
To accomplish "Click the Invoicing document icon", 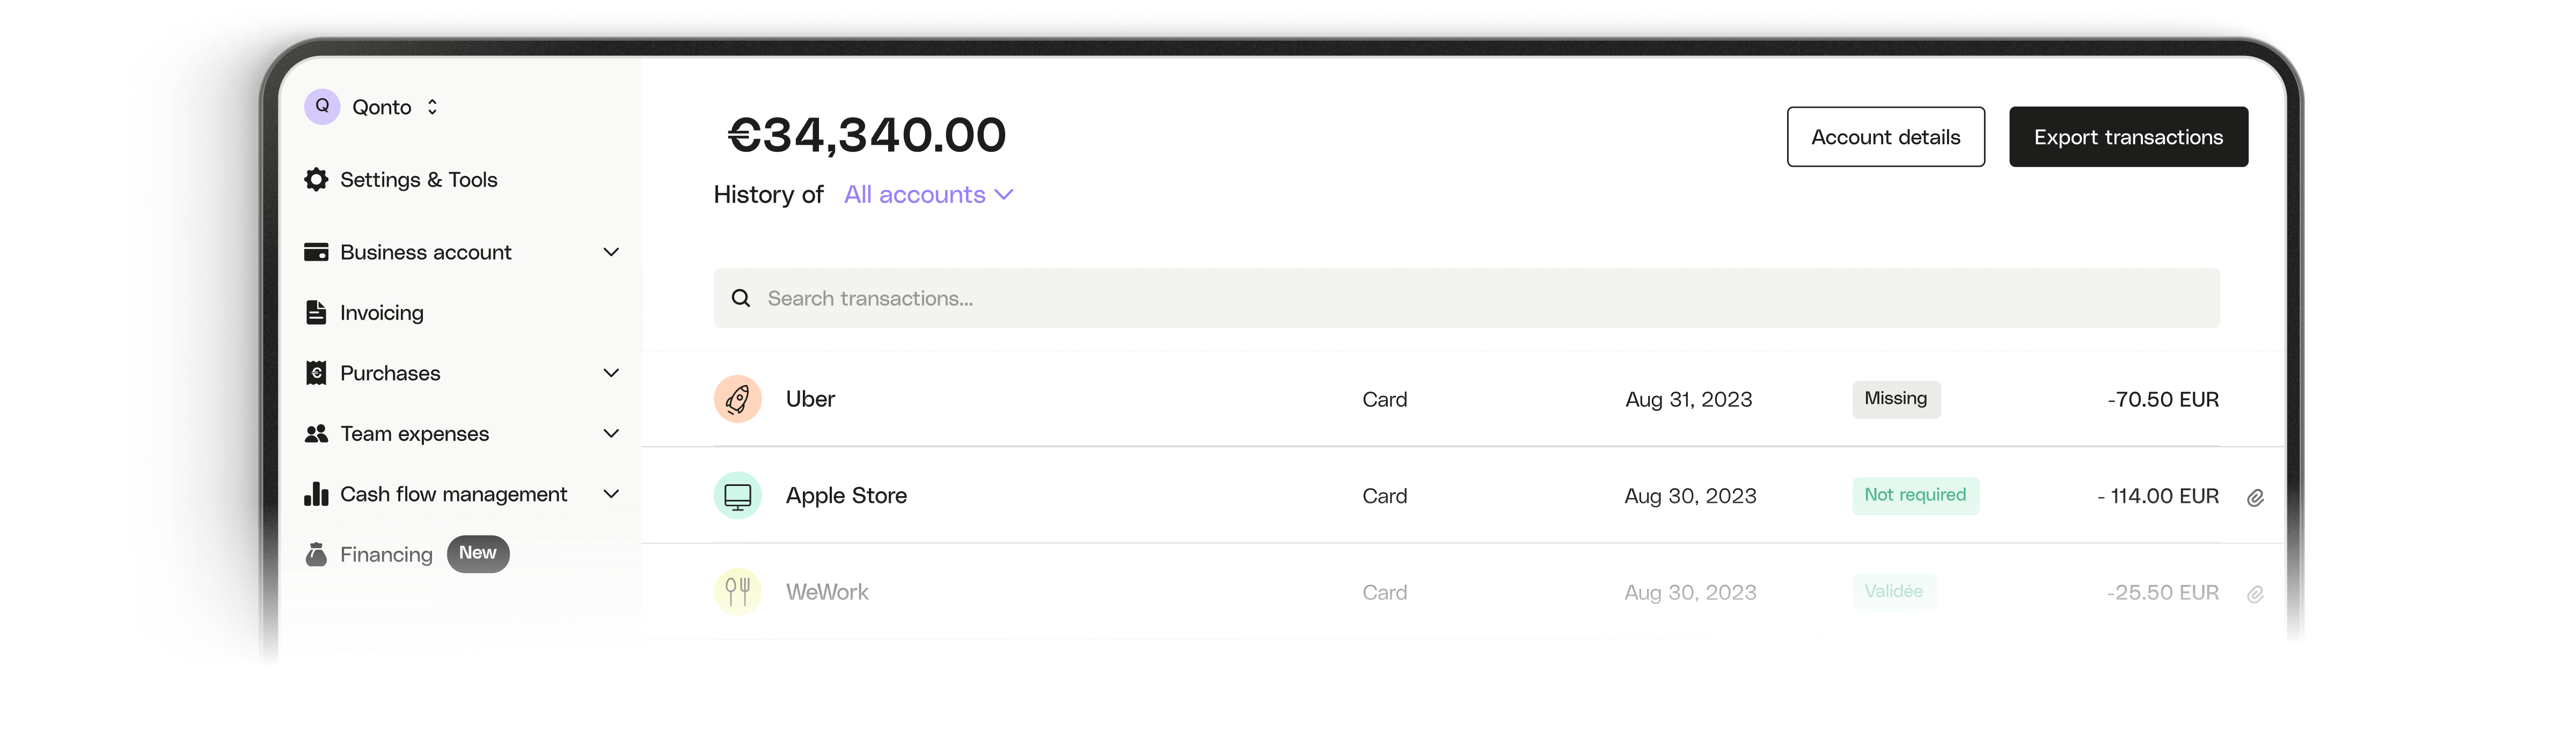I will tap(316, 312).
